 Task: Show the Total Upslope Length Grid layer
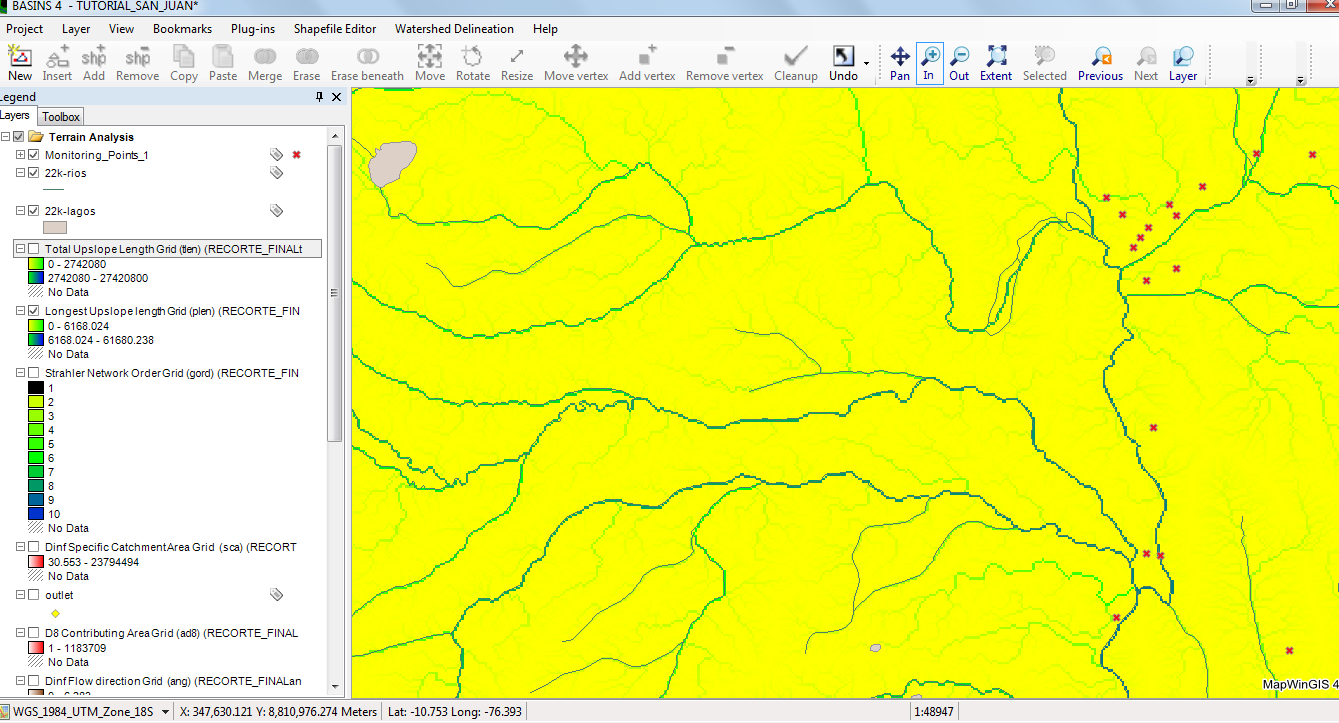pyautogui.click(x=34, y=249)
